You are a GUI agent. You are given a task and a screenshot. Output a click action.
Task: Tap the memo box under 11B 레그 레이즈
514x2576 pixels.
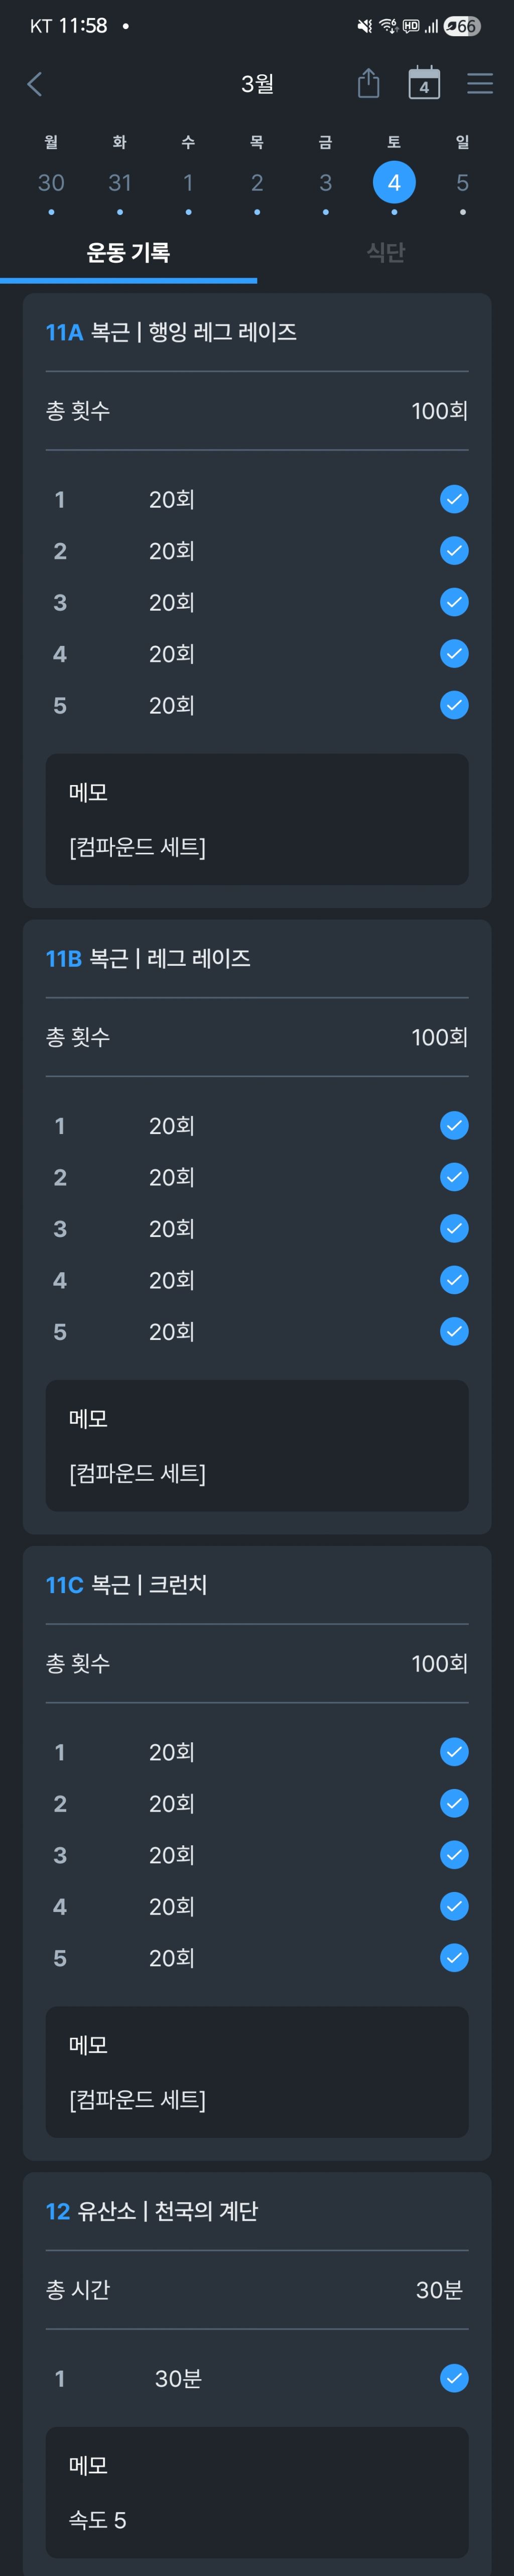click(x=257, y=1445)
